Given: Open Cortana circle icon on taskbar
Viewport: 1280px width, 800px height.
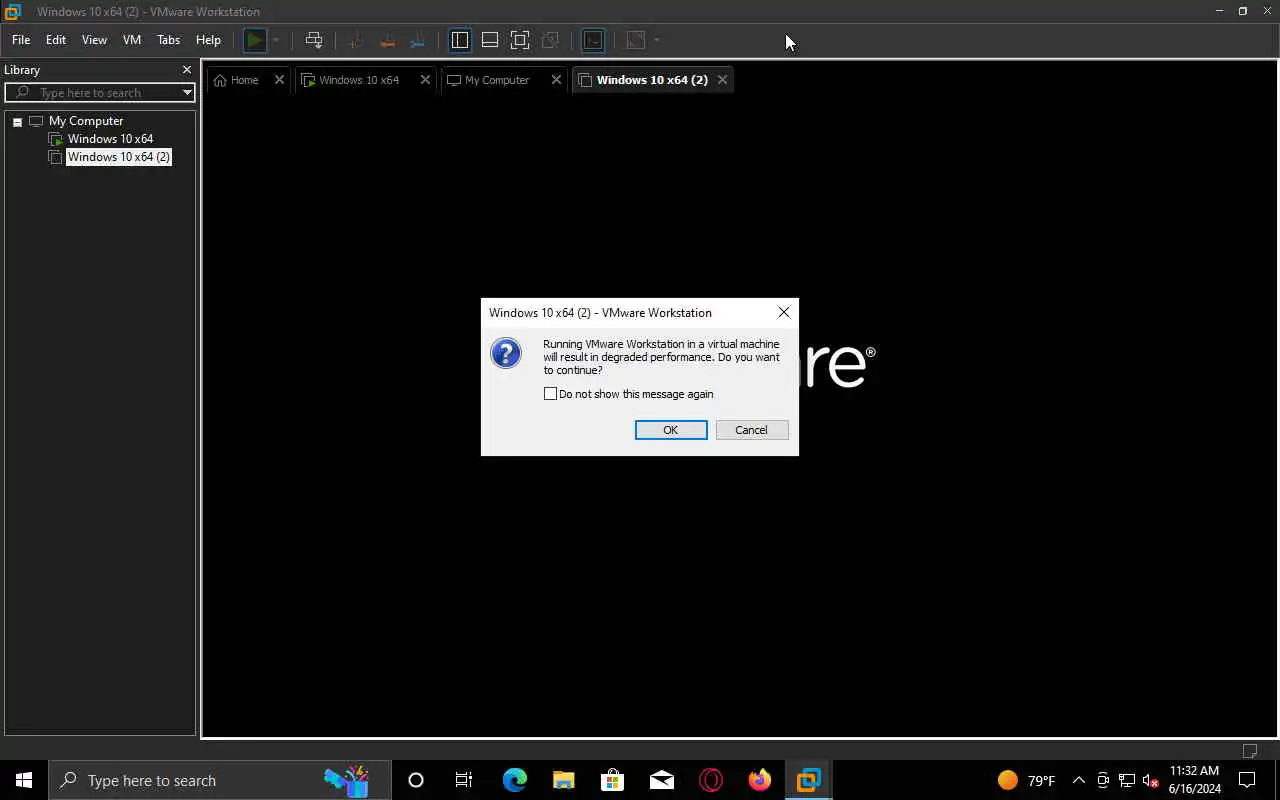Looking at the screenshot, I should tap(416, 780).
